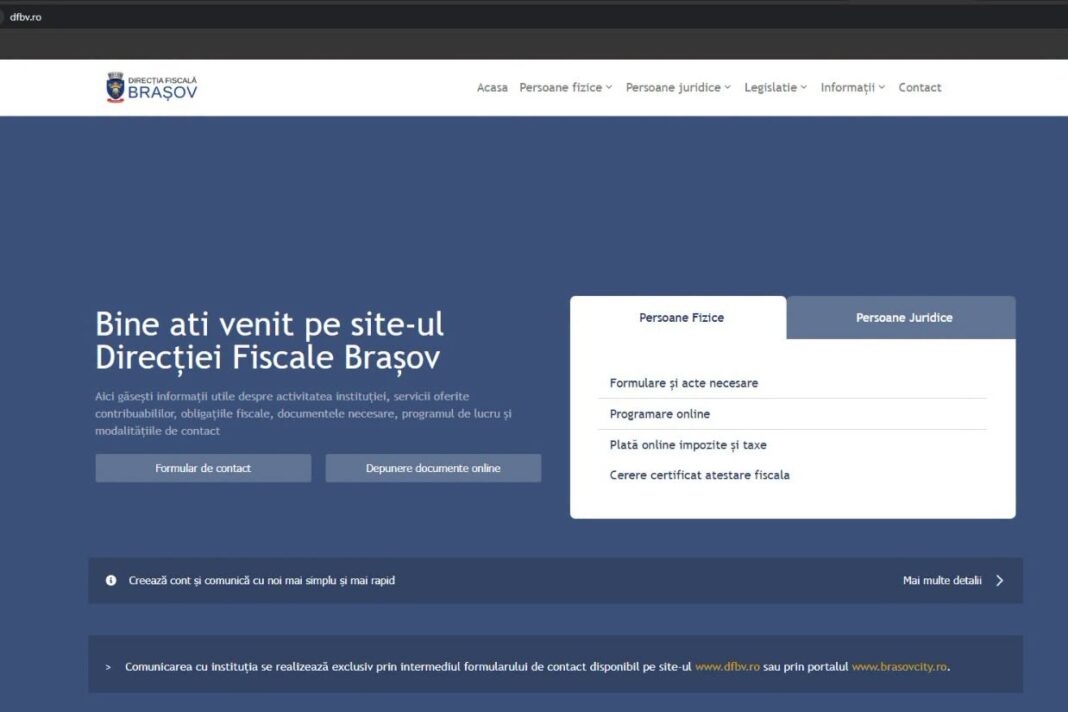This screenshot has width=1068, height=712.
Task: Click the Creează cont și comunică banner text
Action: pos(262,581)
